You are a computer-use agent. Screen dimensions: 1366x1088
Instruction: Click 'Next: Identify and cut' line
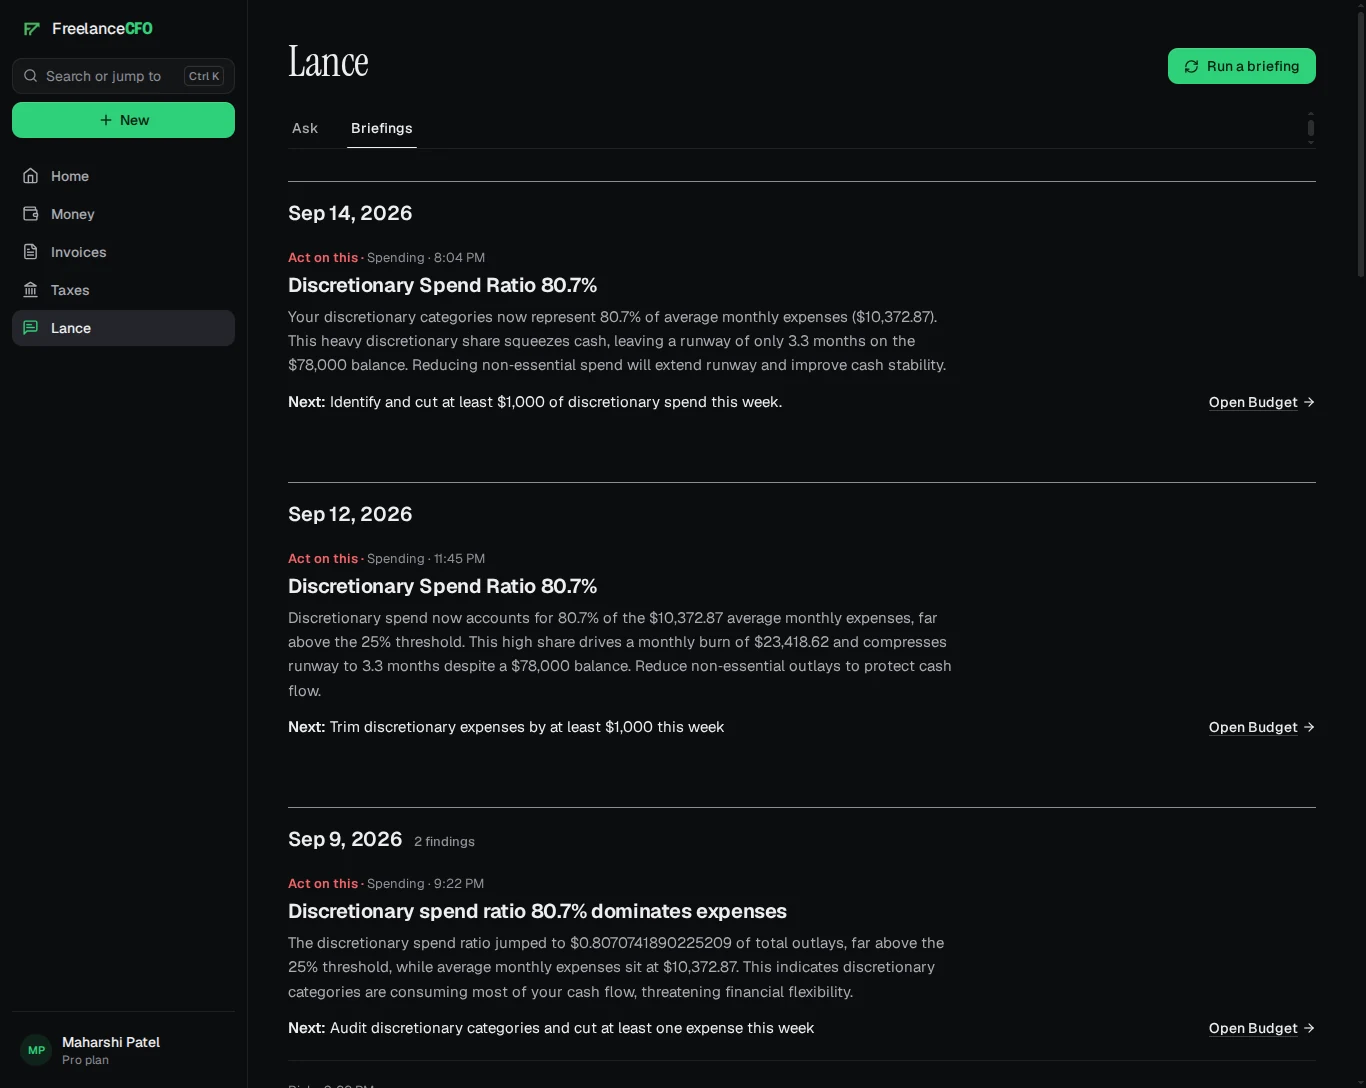coord(535,402)
